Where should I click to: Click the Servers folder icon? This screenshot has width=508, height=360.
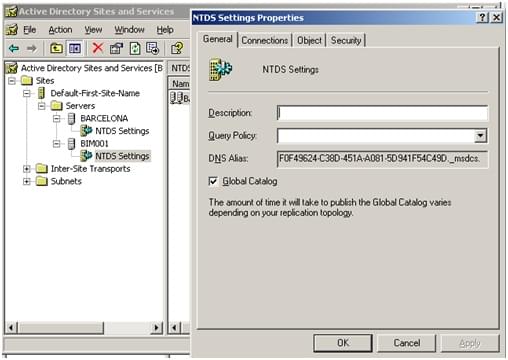click(x=56, y=106)
